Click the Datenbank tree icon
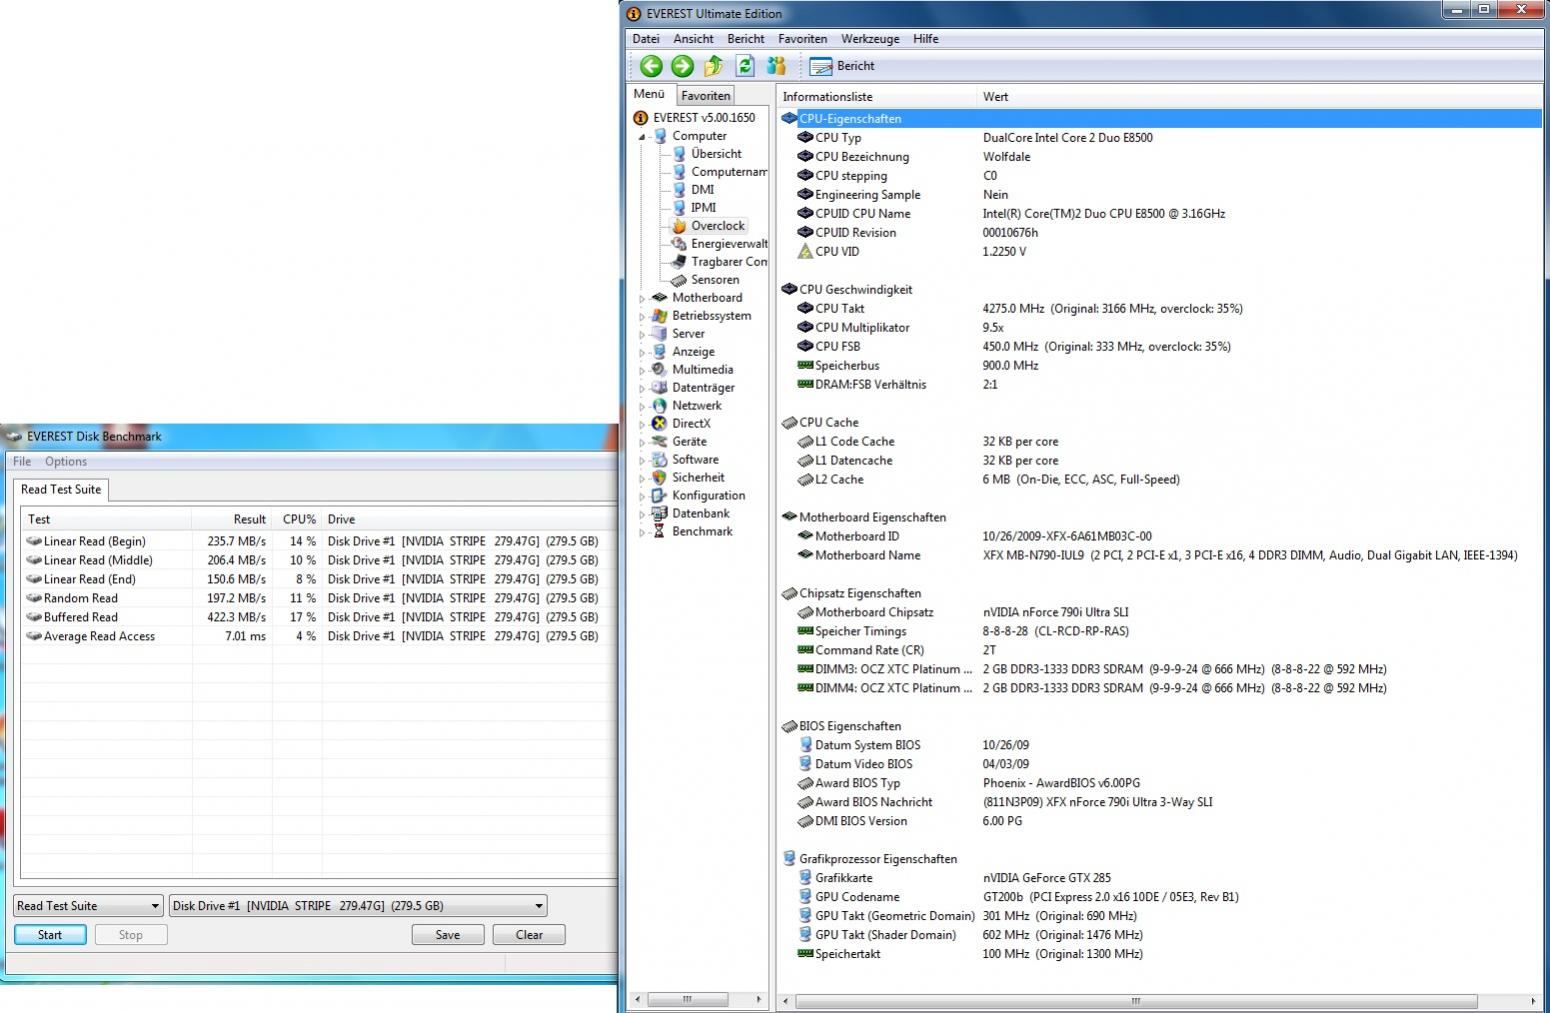 [x=659, y=514]
